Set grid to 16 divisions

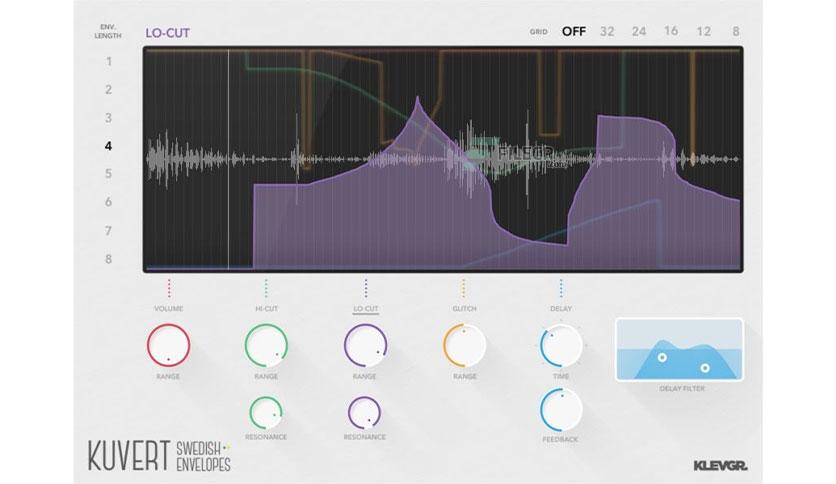click(x=671, y=31)
